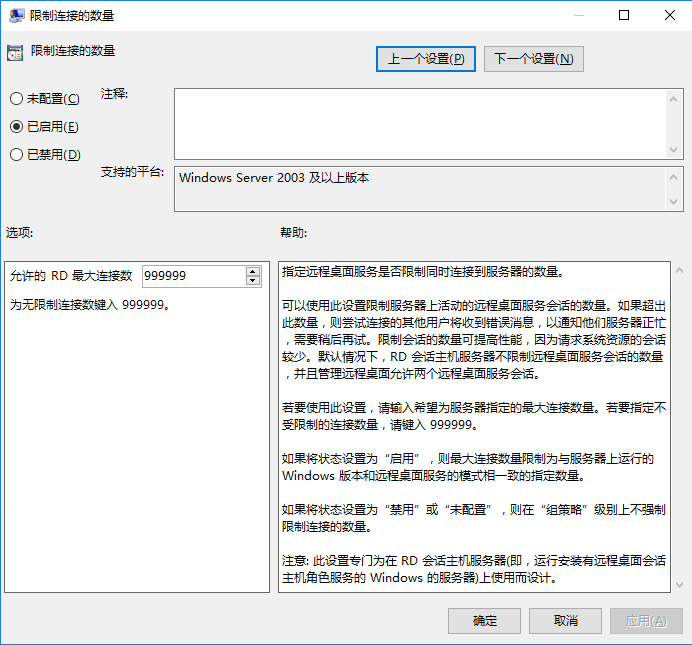Minimize the 限制连接的数量 window
The height and width of the screenshot is (645, 692).
pos(579,15)
